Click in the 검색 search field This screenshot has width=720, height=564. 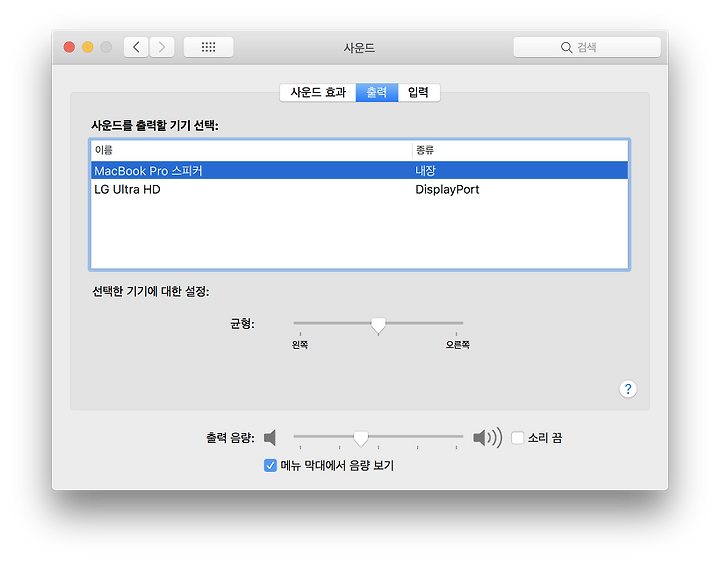[x=587, y=47]
